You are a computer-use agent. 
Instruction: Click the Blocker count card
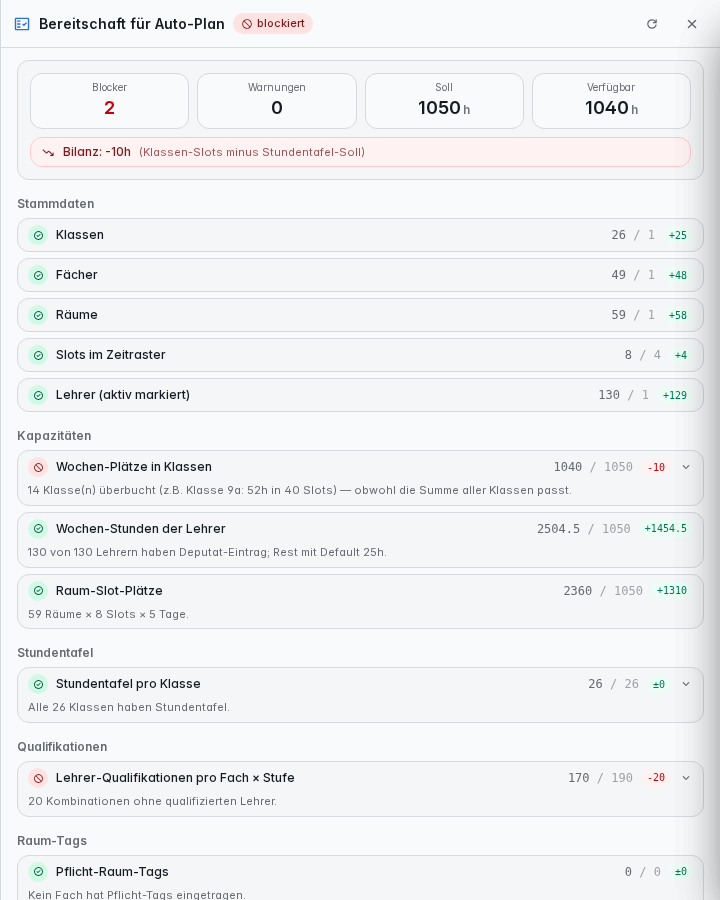(x=109, y=101)
